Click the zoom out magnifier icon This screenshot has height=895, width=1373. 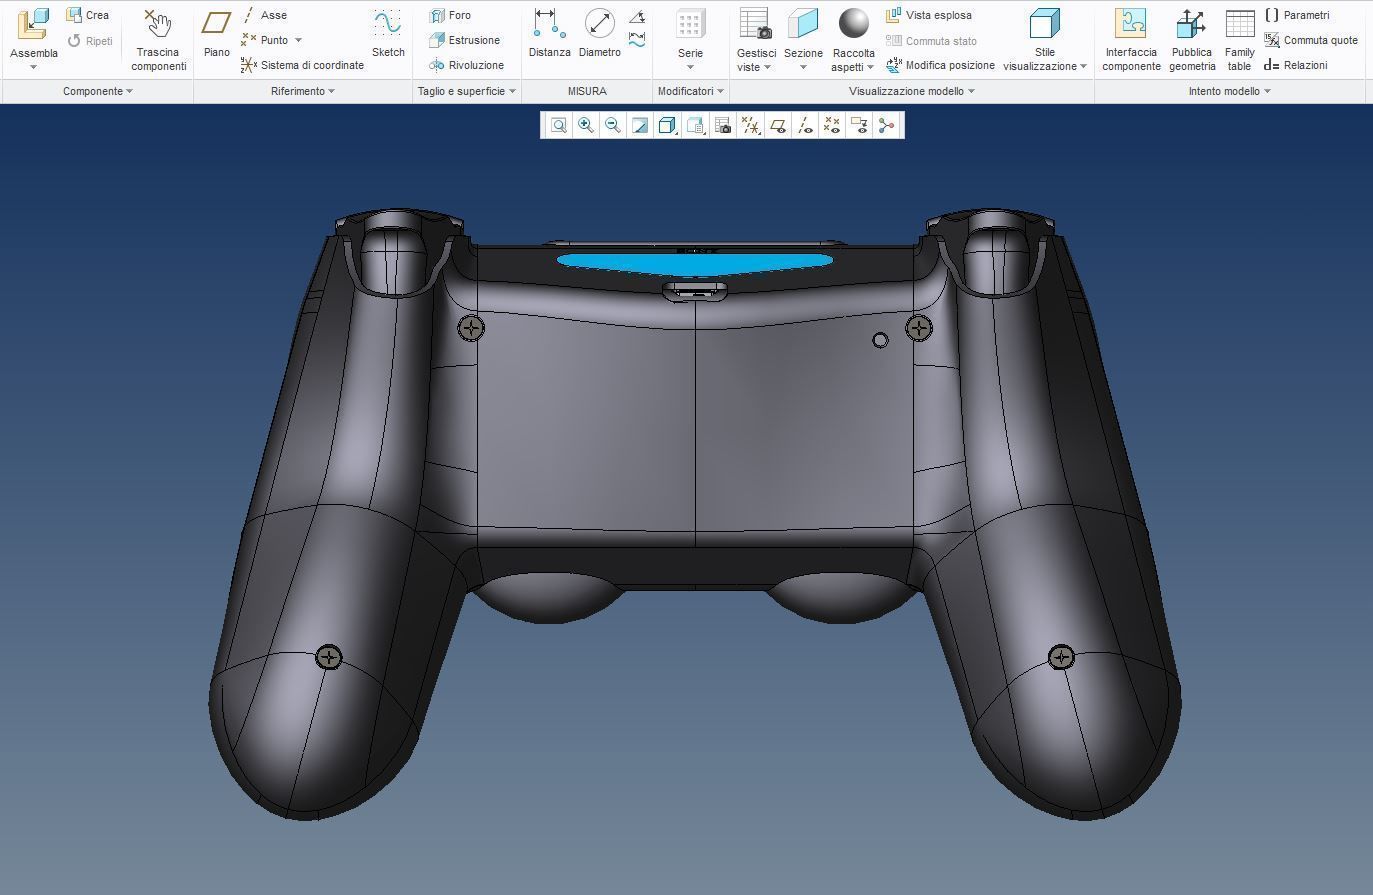[613, 125]
